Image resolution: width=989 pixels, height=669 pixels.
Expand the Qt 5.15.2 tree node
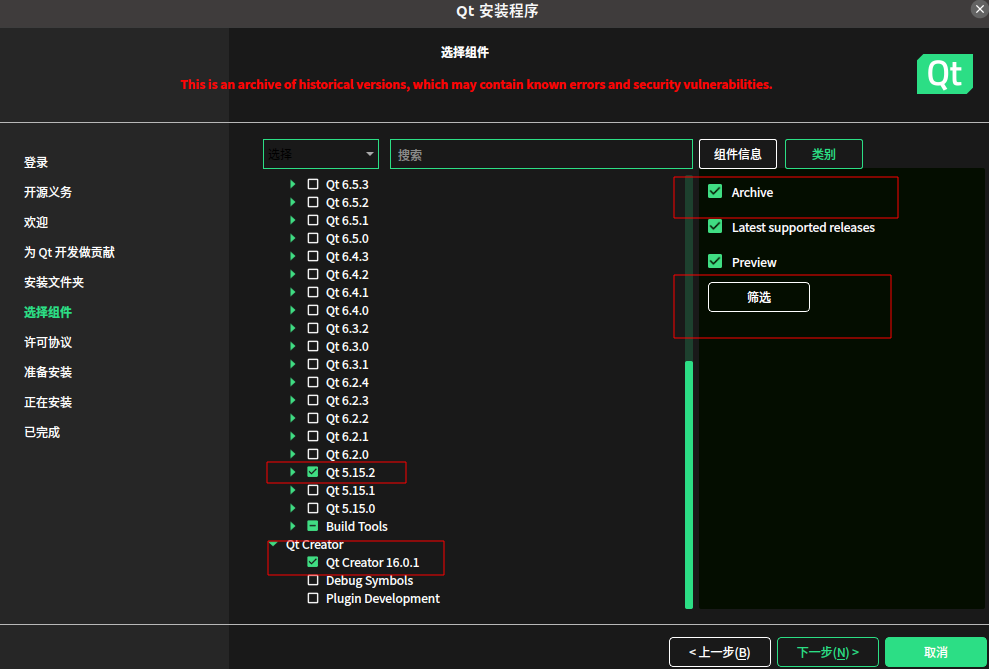pos(293,471)
